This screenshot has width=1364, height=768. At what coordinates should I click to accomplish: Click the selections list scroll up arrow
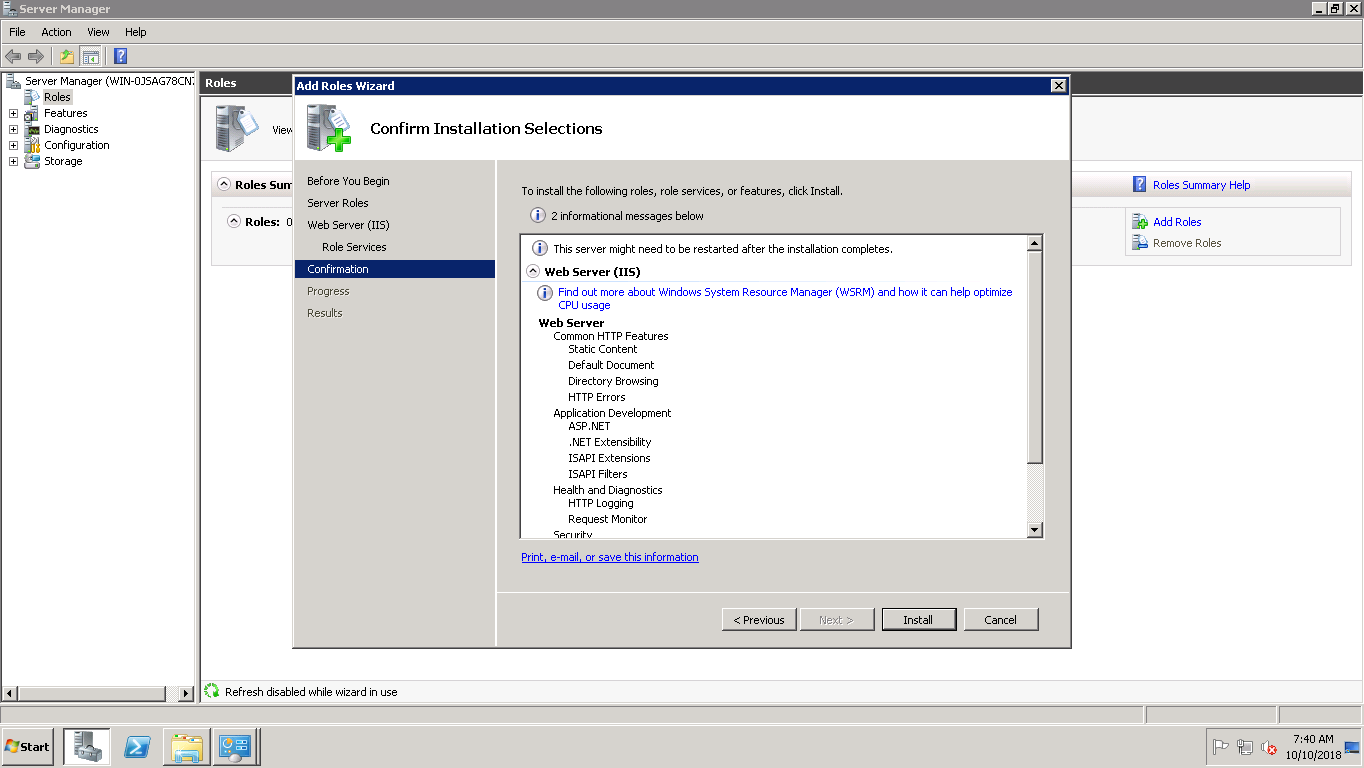pos(1035,243)
